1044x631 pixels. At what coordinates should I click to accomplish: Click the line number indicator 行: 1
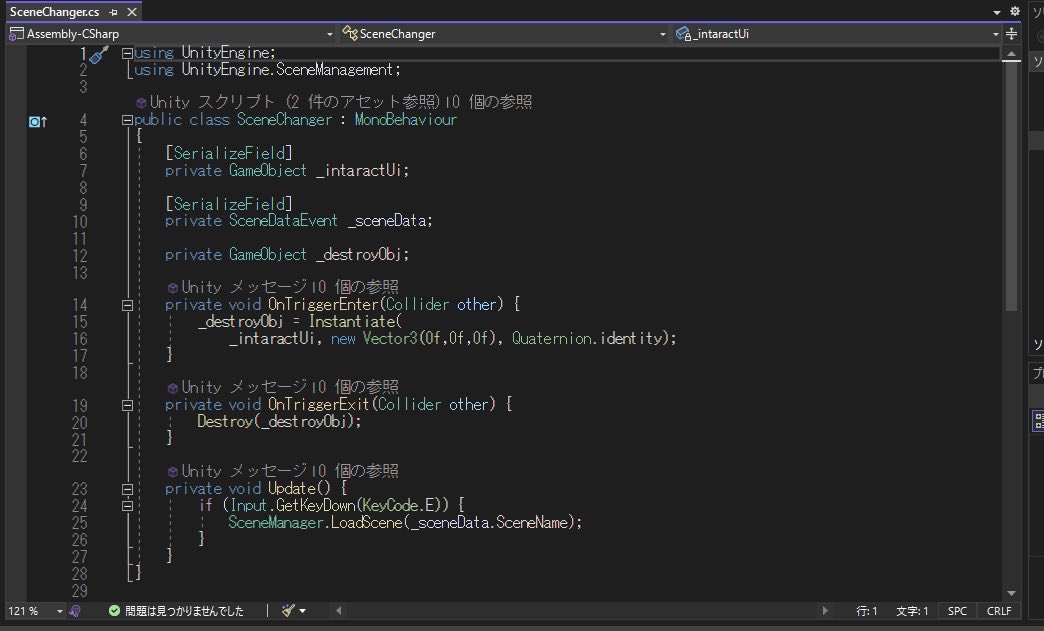866,611
